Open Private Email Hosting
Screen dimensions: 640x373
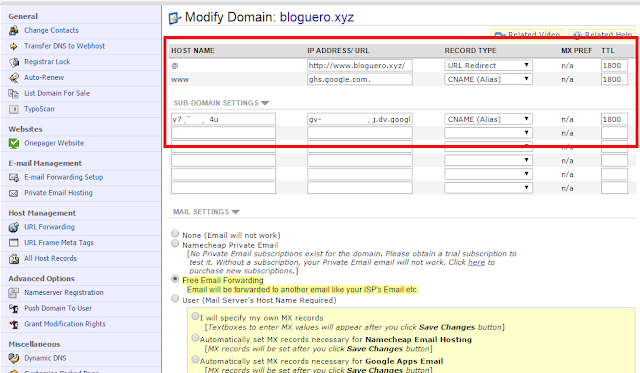58,193
